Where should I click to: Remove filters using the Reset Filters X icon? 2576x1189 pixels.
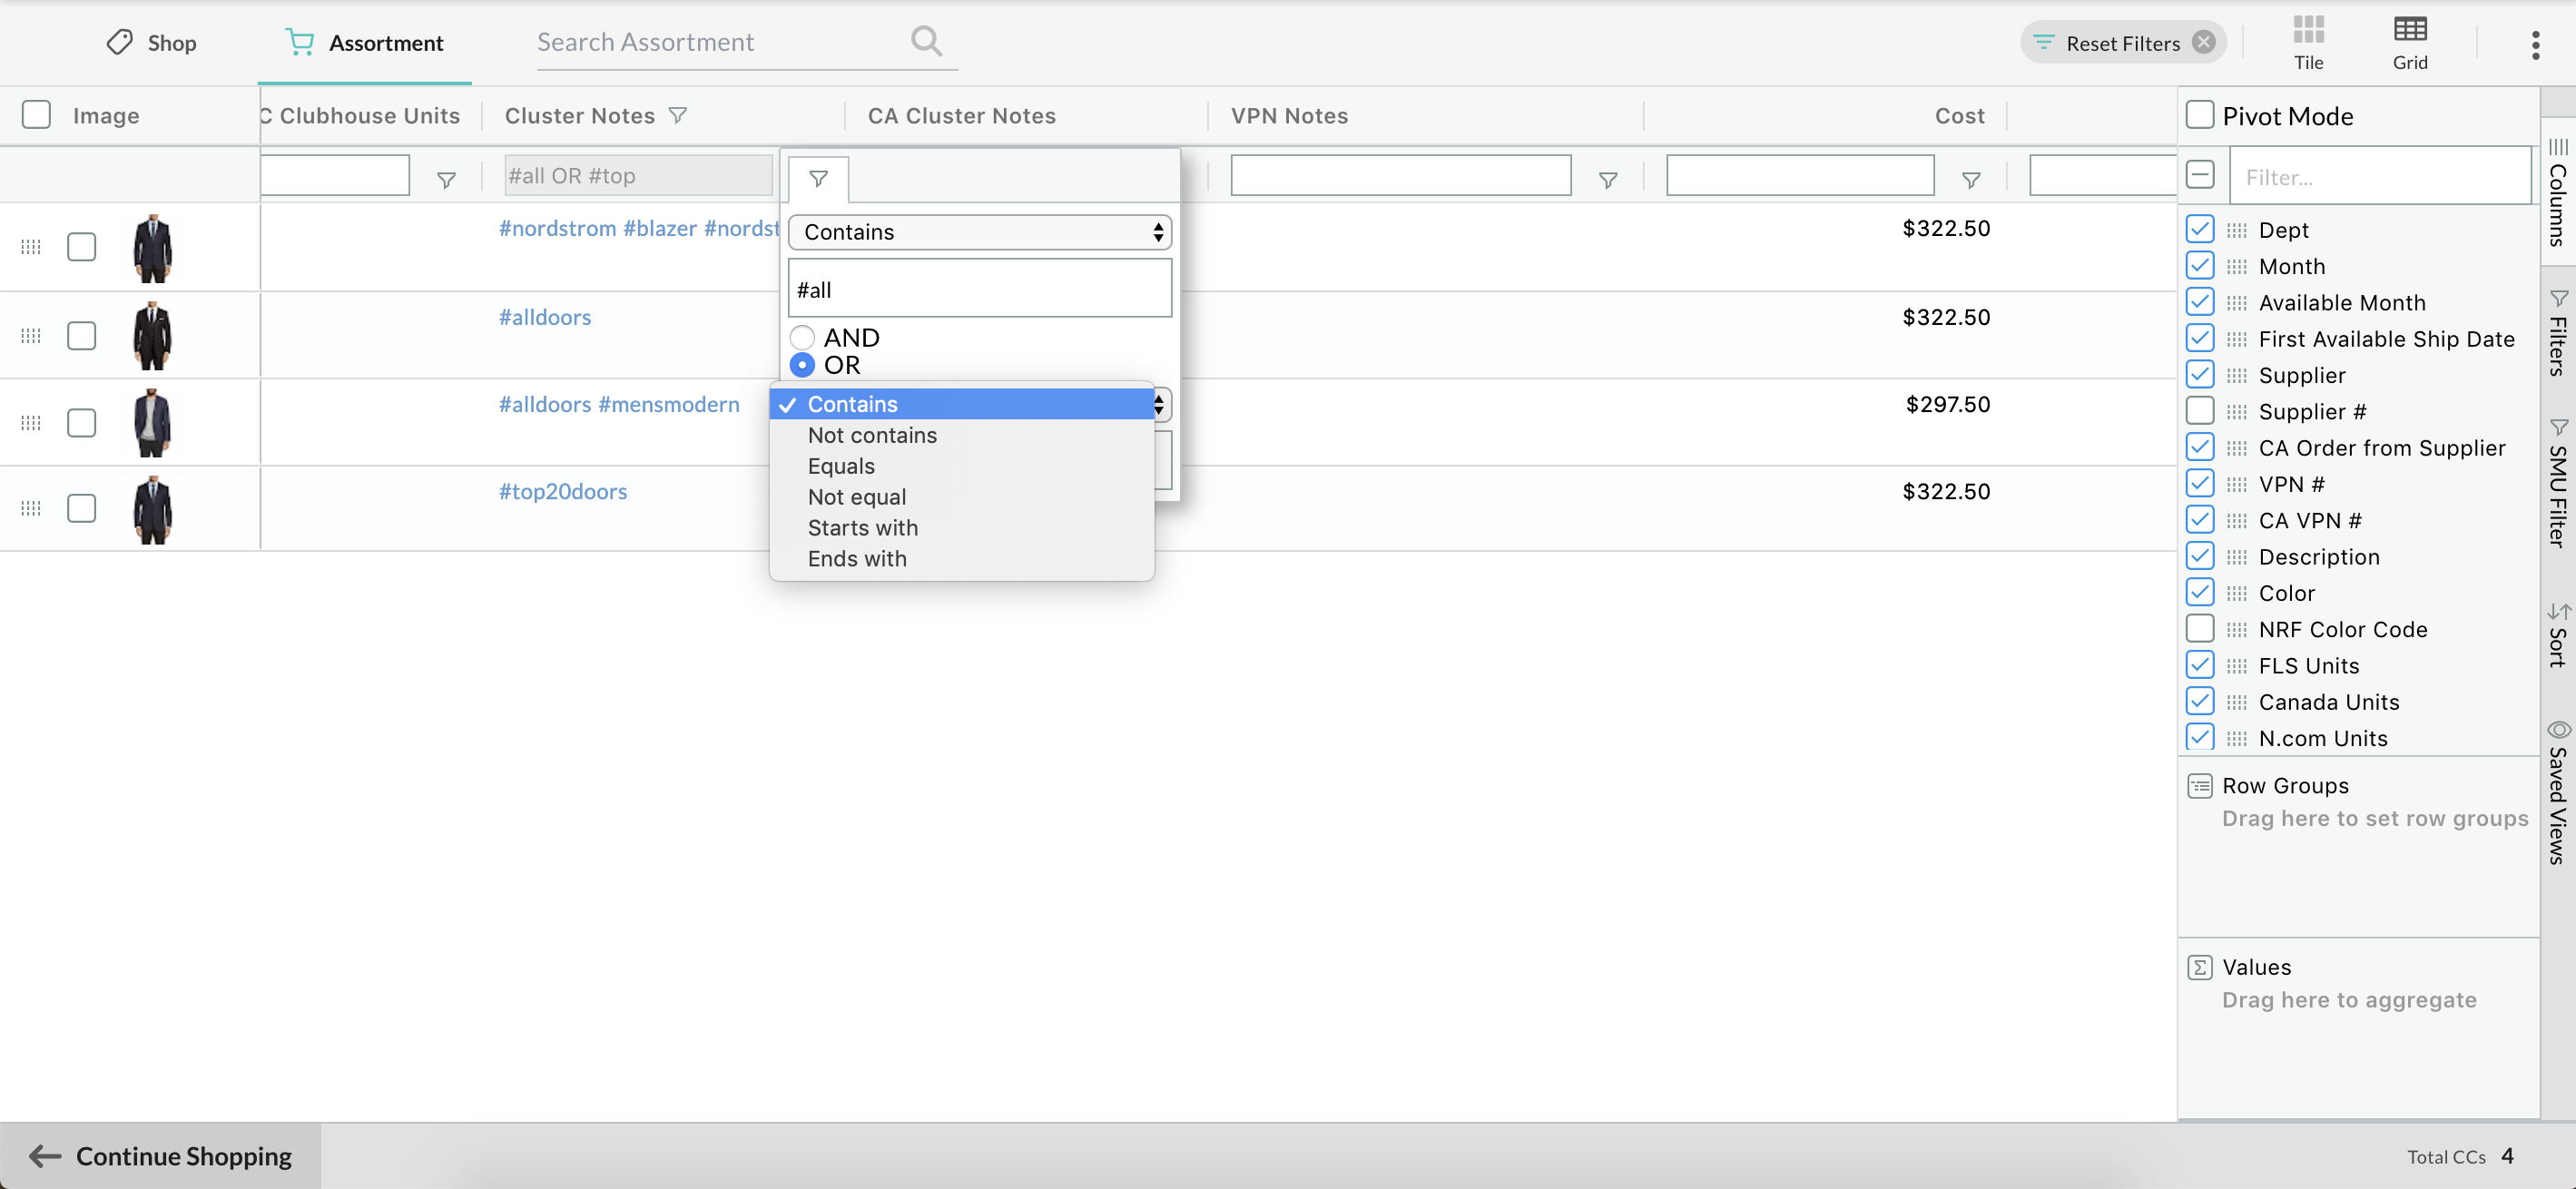[2203, 43]
